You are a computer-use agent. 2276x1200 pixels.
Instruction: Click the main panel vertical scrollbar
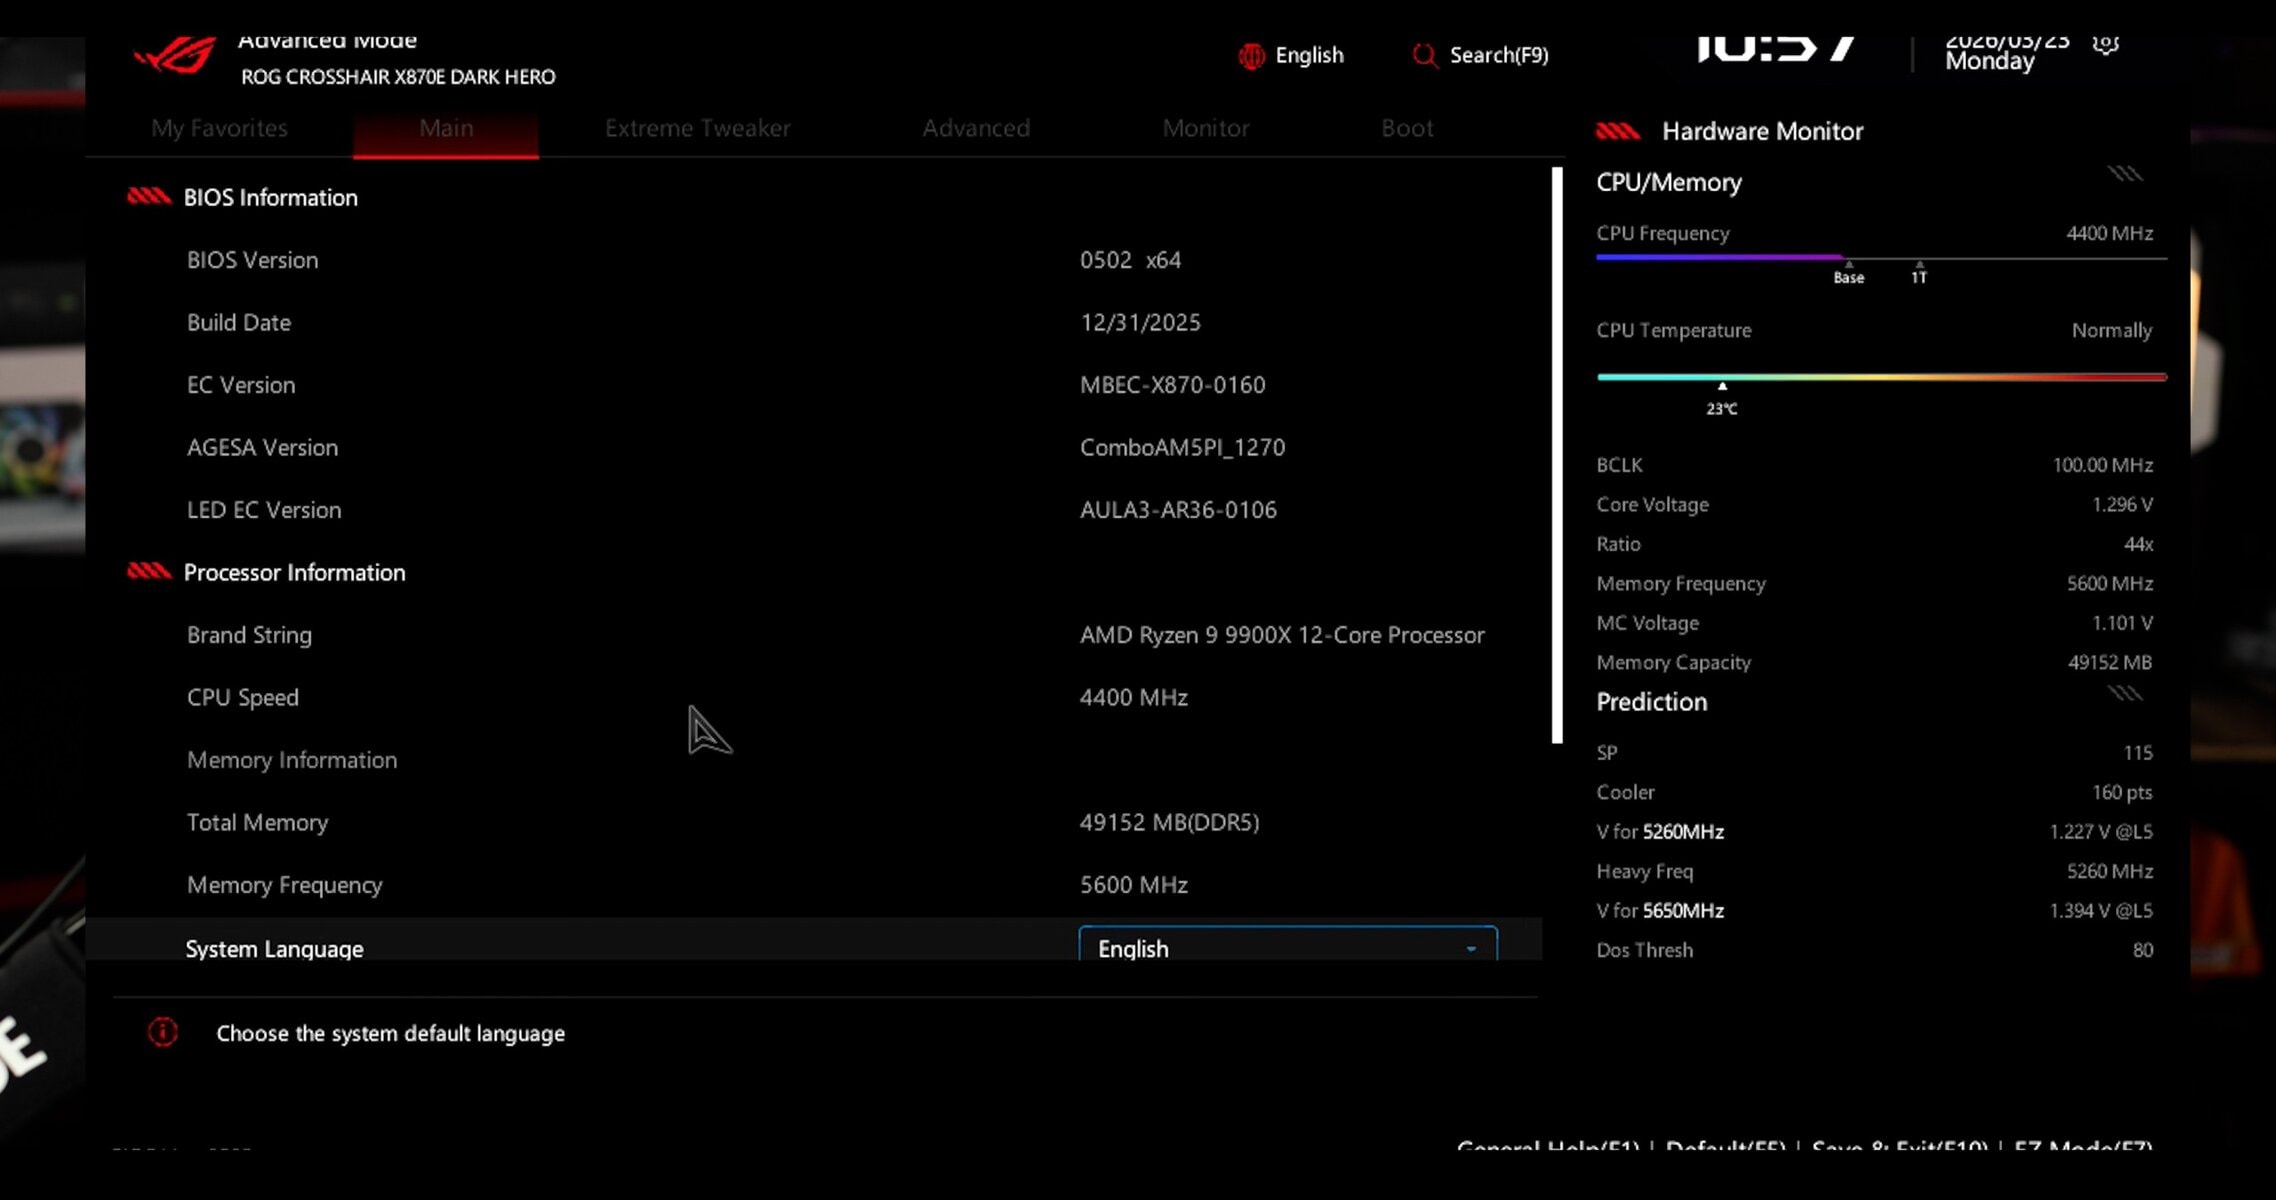click(x=1557, y=455)
